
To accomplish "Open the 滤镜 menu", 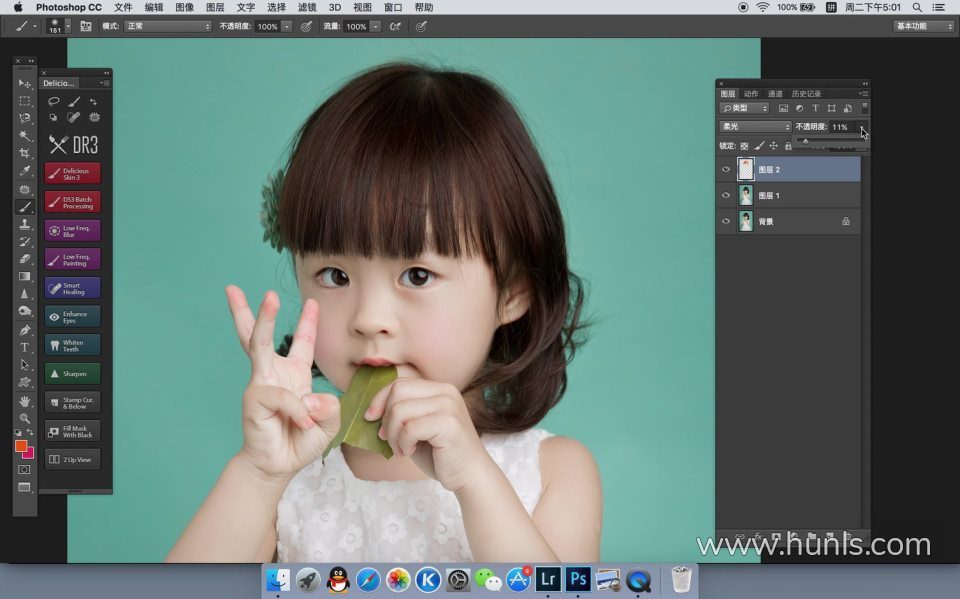I will 307,7.
